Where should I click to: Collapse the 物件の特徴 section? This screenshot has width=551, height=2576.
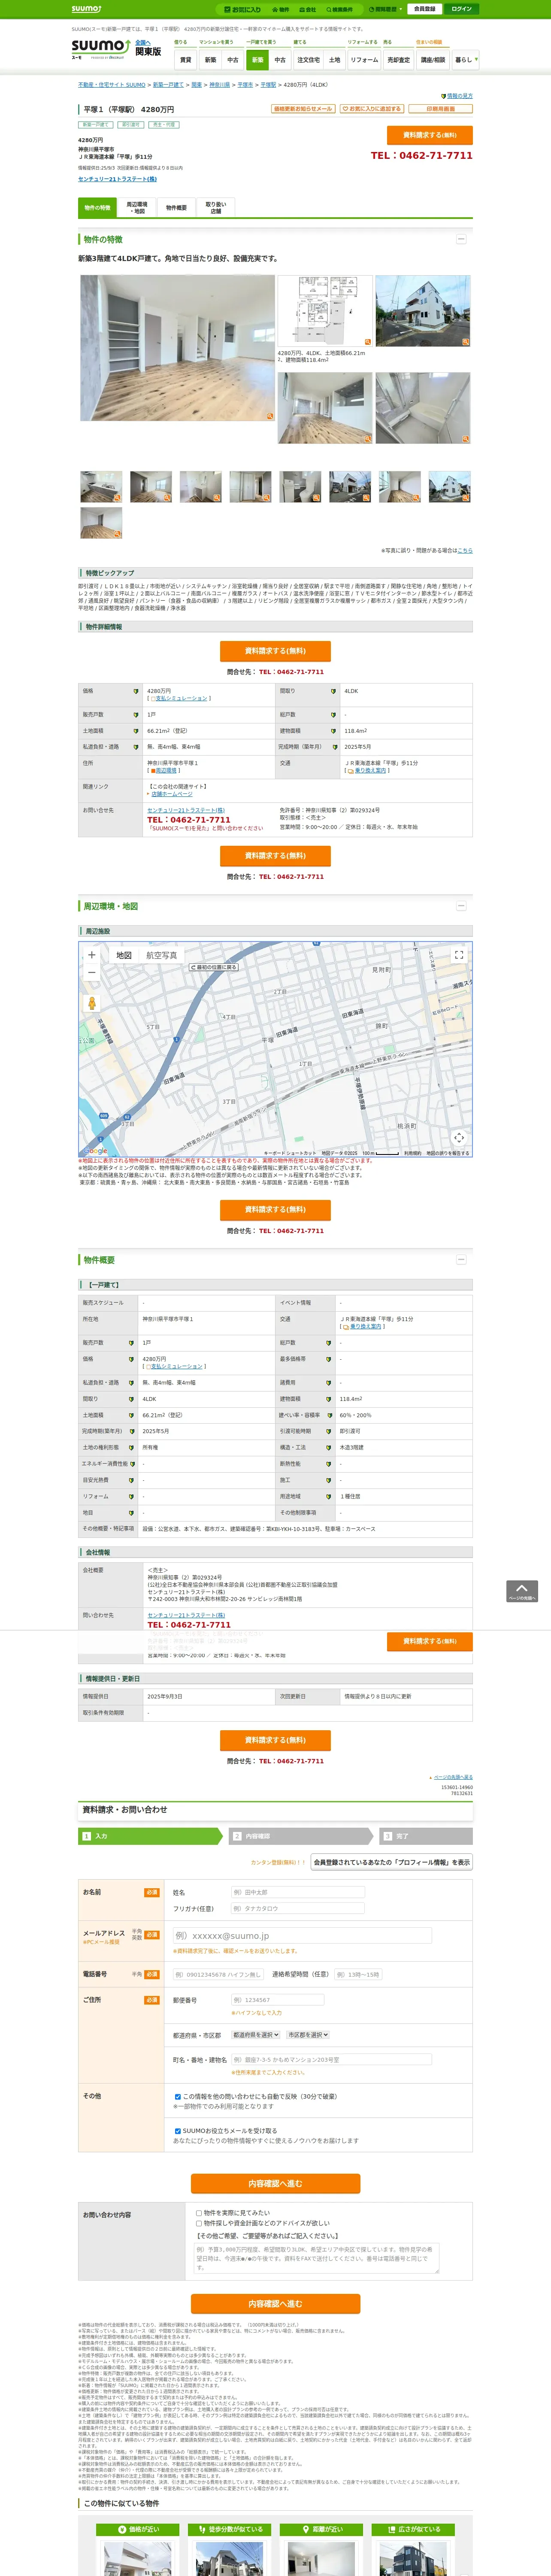pos(461,239)
